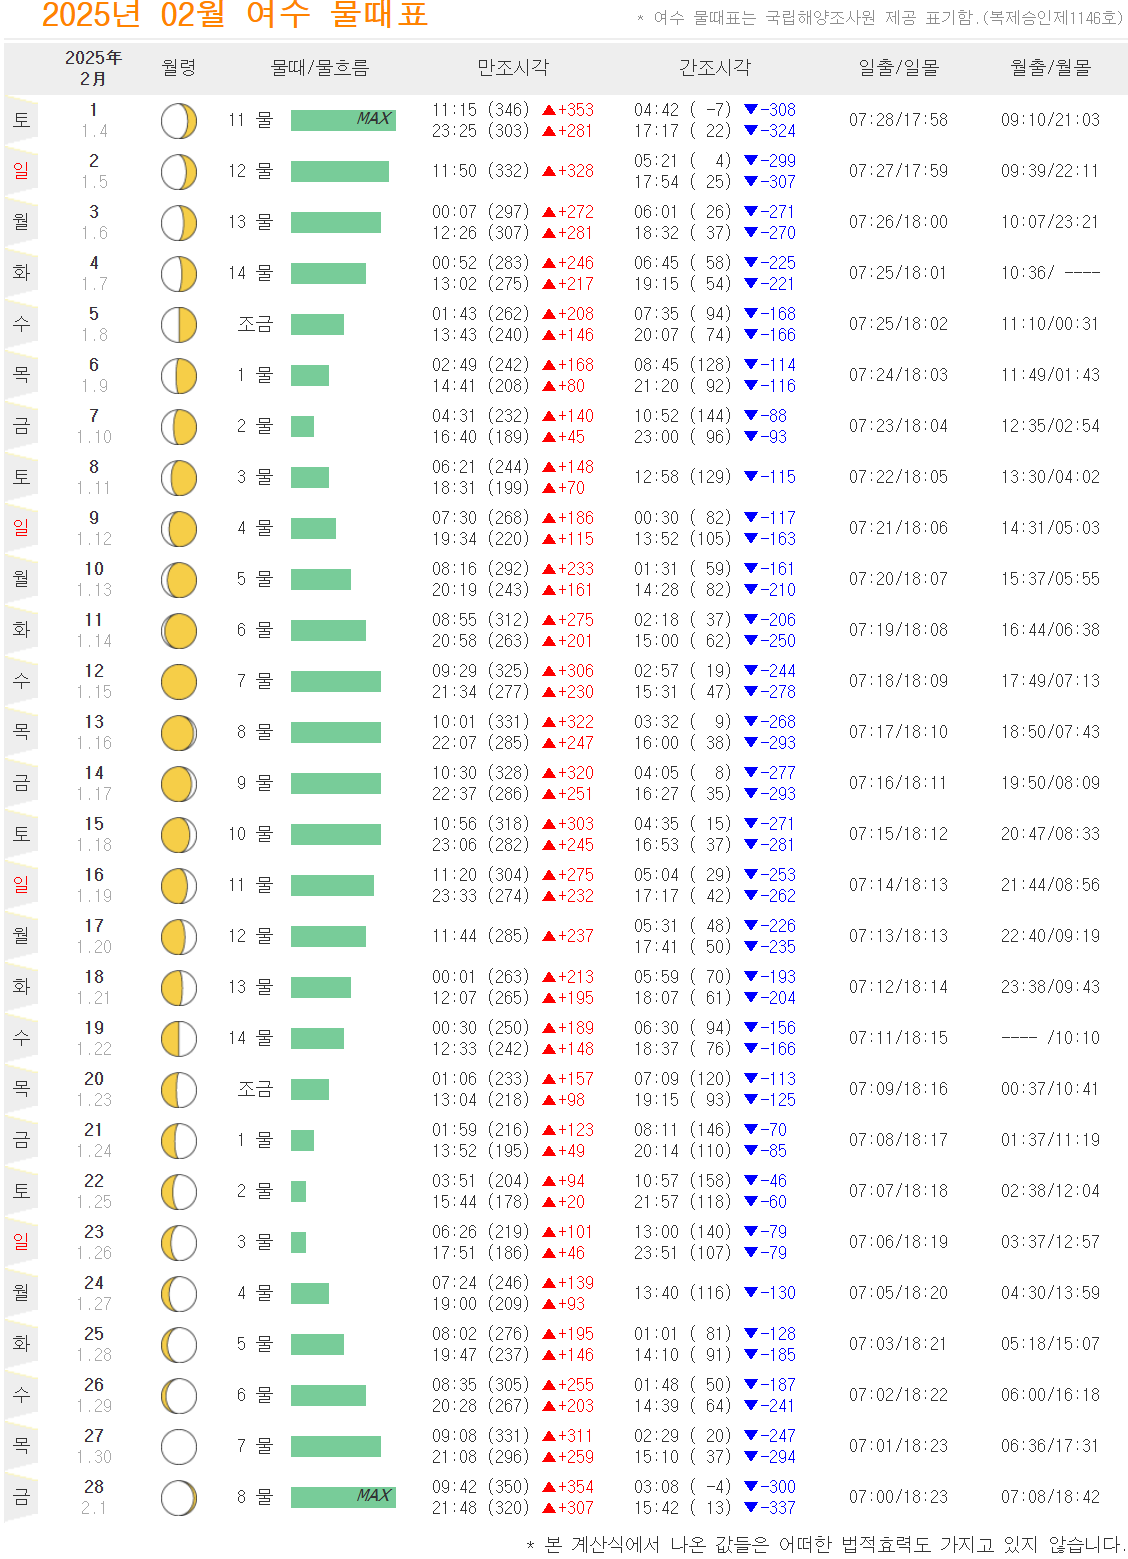The height and width of the screenshot is (1559, 1128).
Task: Click the lunar date '1.15' under February 12
Action: click(x=94, y=692)
